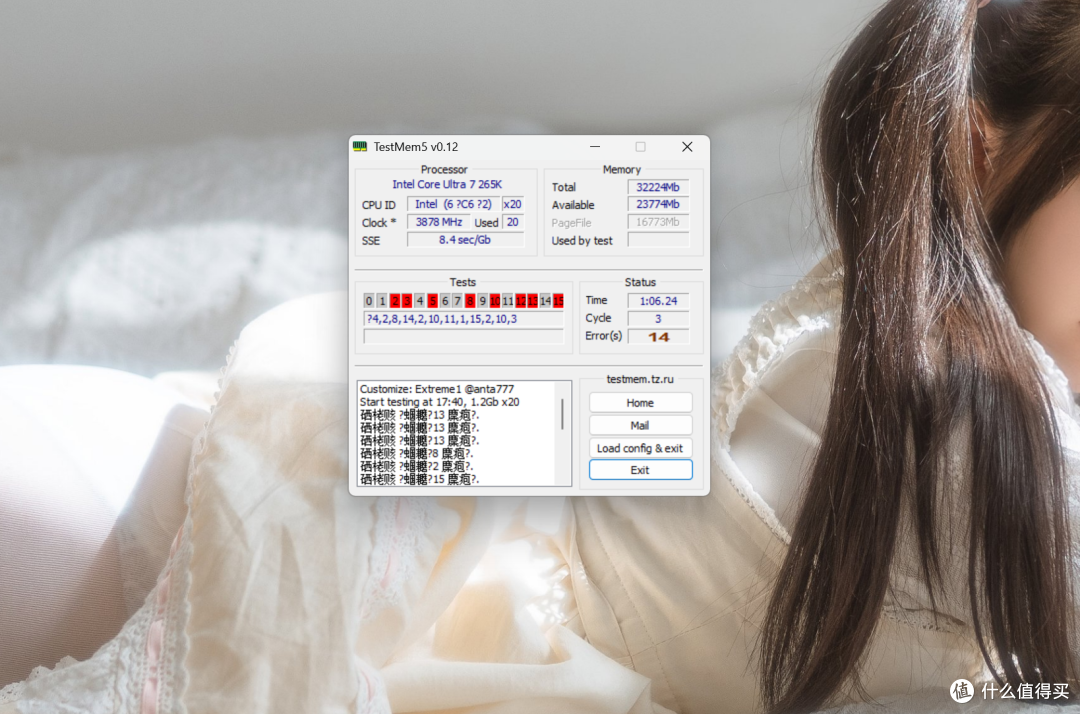Click the Used threads value 20

coord(512,222)
